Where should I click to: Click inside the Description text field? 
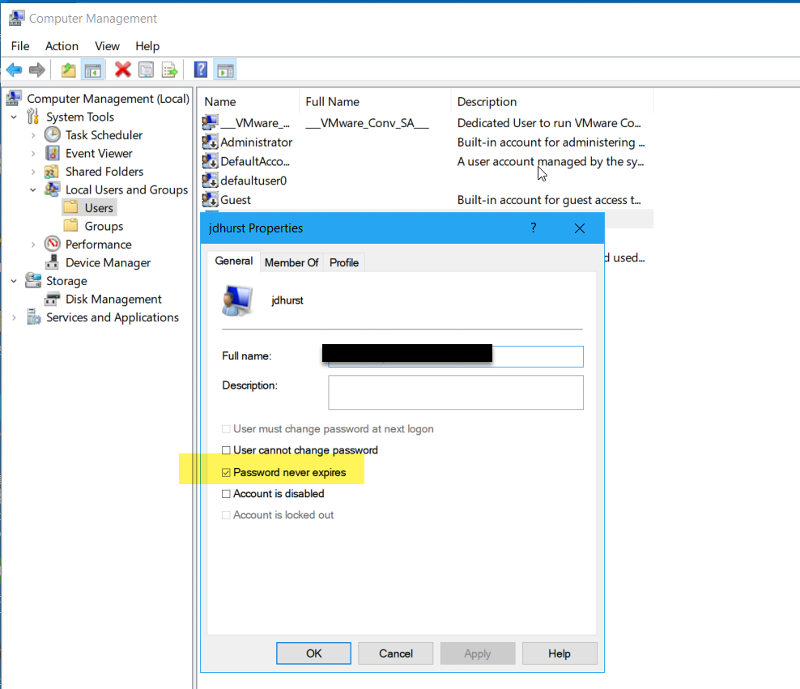coord(455,392)
